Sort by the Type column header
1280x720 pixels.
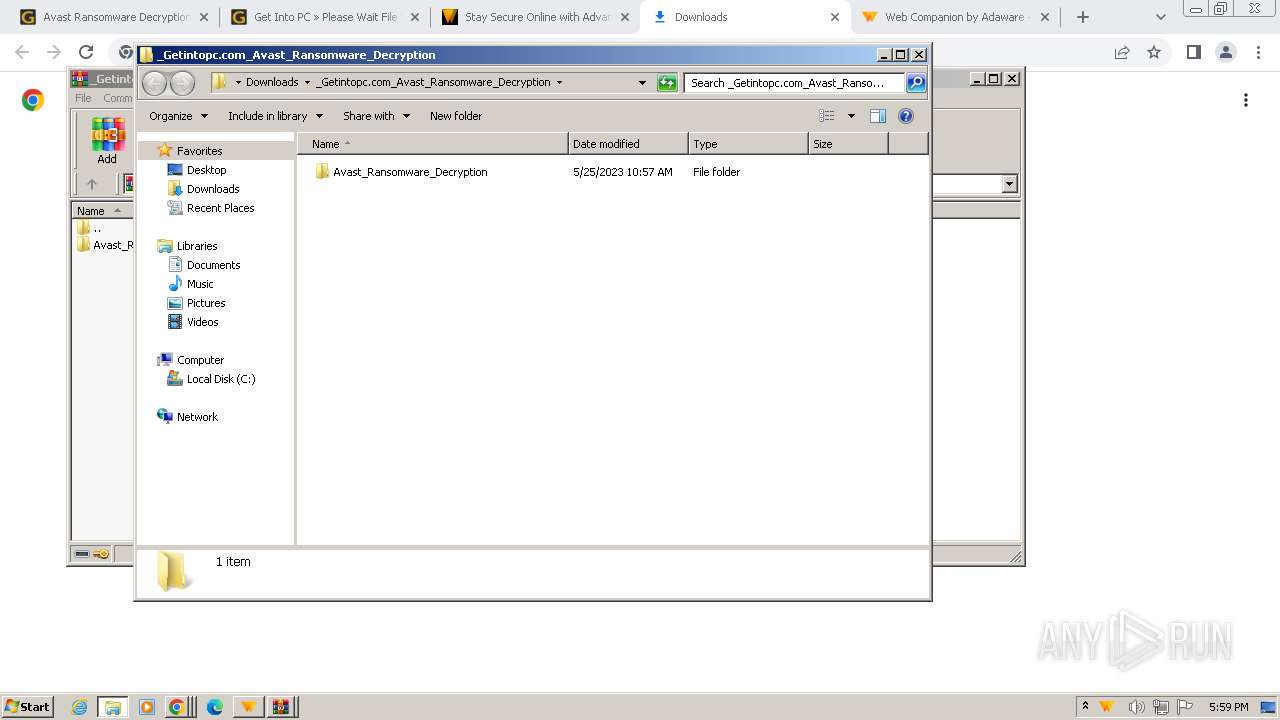(748, 144)
